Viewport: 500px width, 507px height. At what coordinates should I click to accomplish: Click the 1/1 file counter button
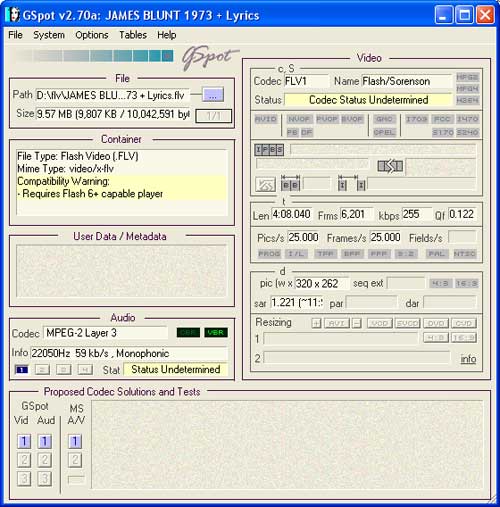(213, 116)
